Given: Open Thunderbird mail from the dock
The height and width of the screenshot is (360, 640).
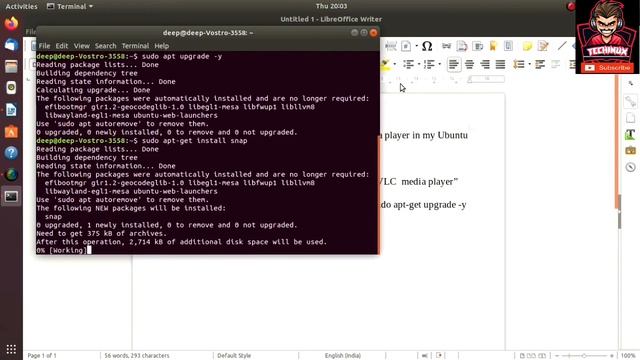Looking at the screenshot, I should [x=11, y=44].
